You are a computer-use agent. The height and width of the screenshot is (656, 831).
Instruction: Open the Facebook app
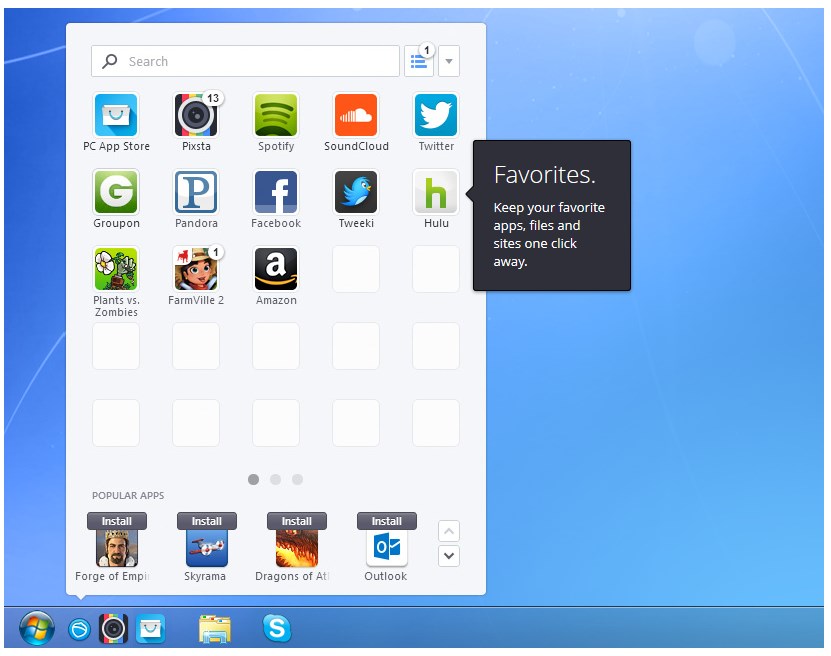[276, 192]
